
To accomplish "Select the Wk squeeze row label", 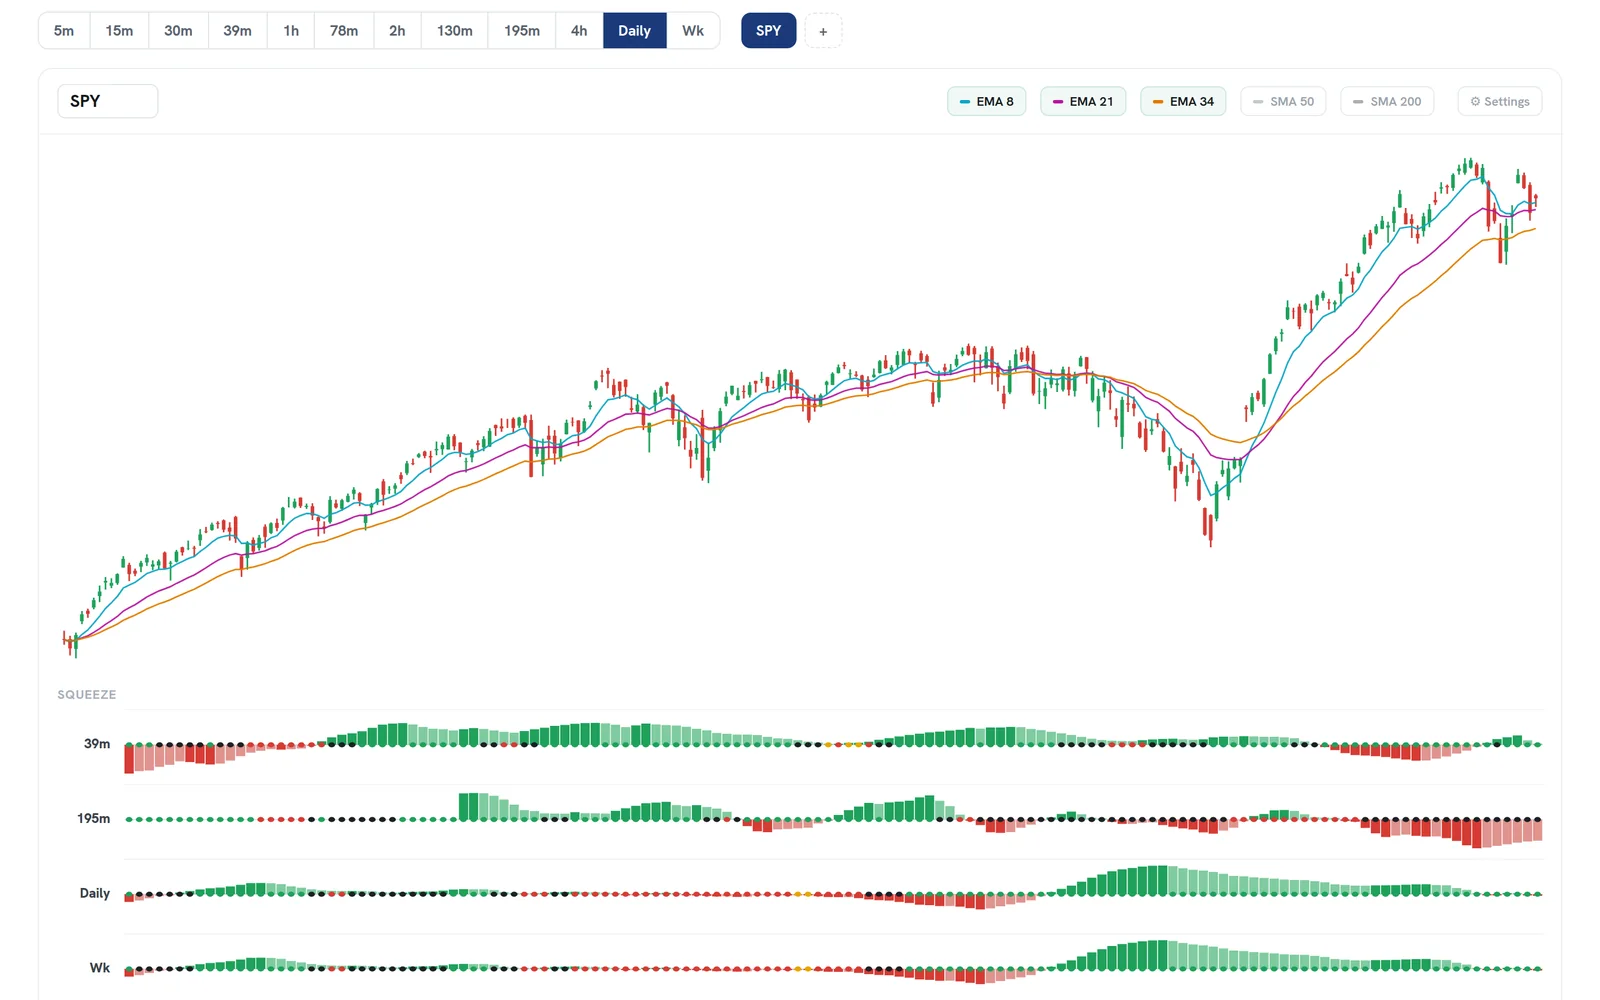I will click(x=100, y=968).
